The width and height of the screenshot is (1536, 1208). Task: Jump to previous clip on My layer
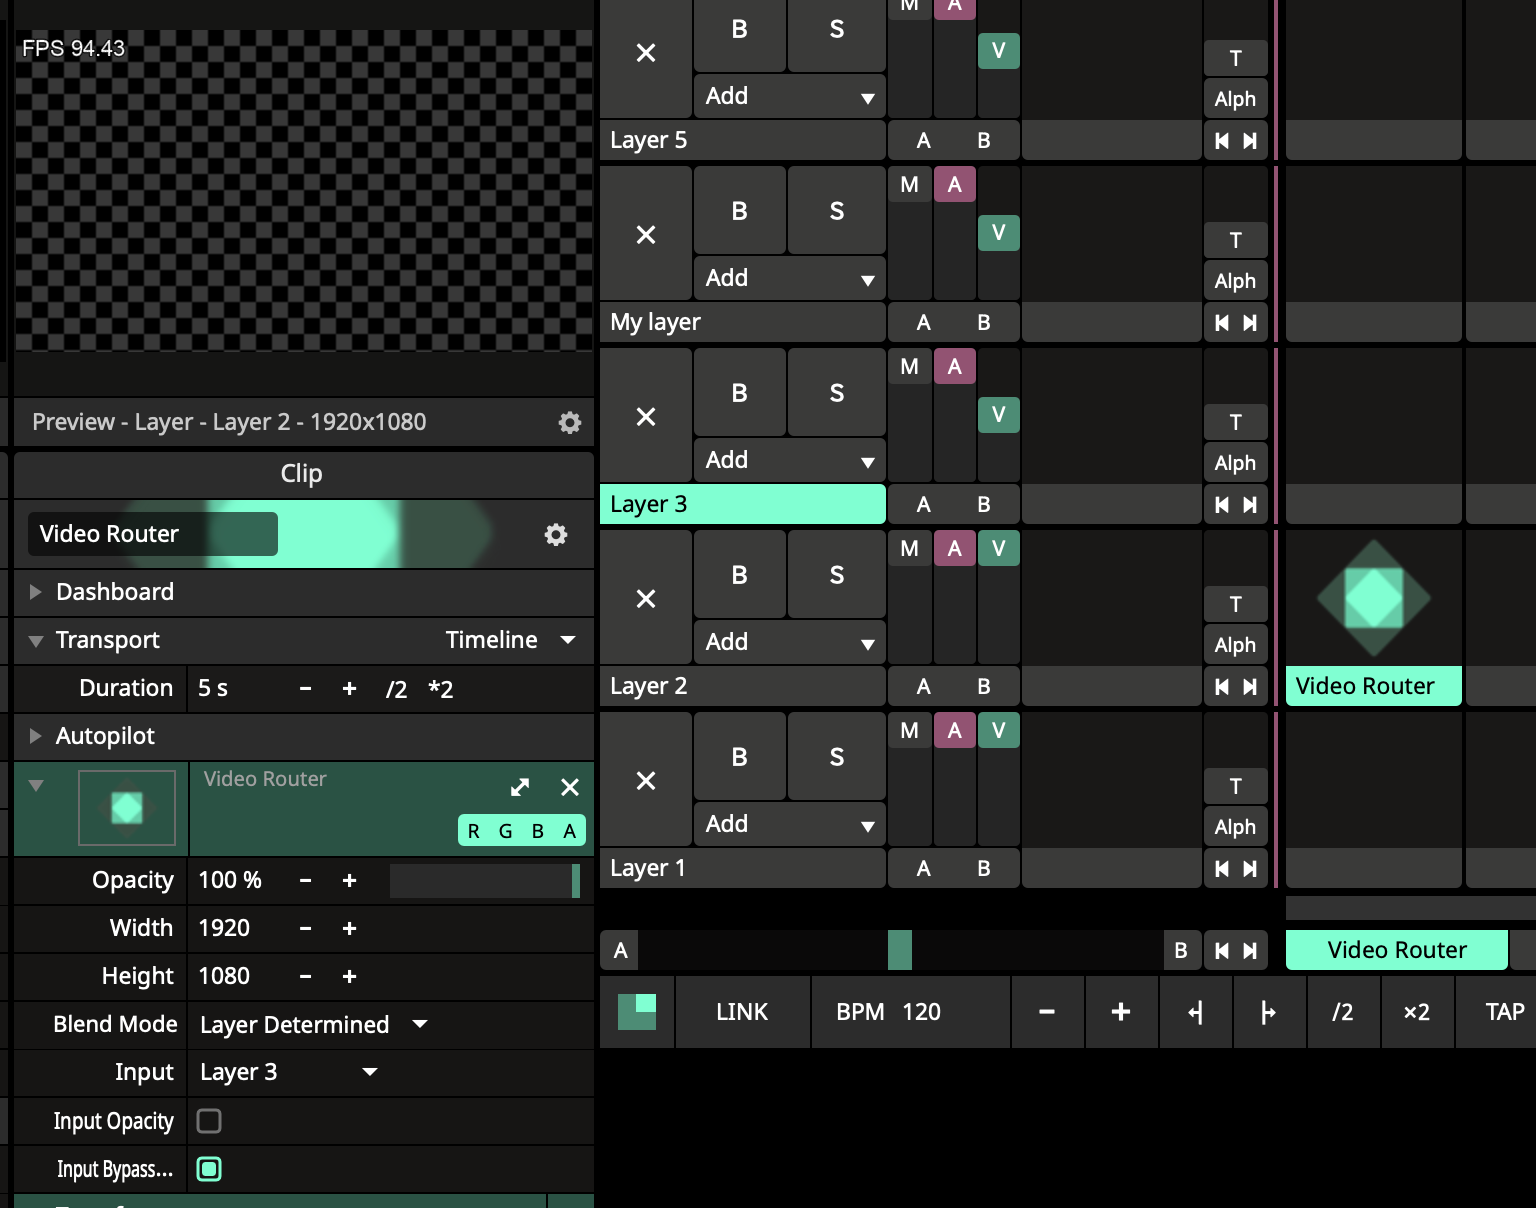[x=1221, y=323]
